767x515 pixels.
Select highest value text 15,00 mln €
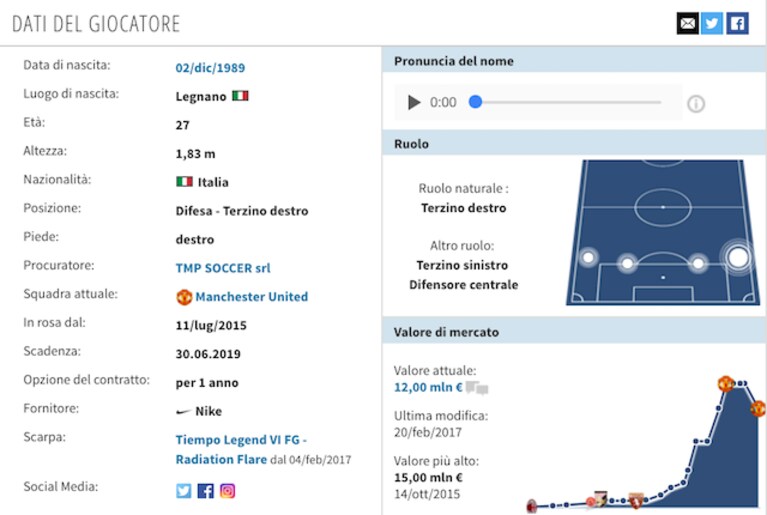pos(428,477)
